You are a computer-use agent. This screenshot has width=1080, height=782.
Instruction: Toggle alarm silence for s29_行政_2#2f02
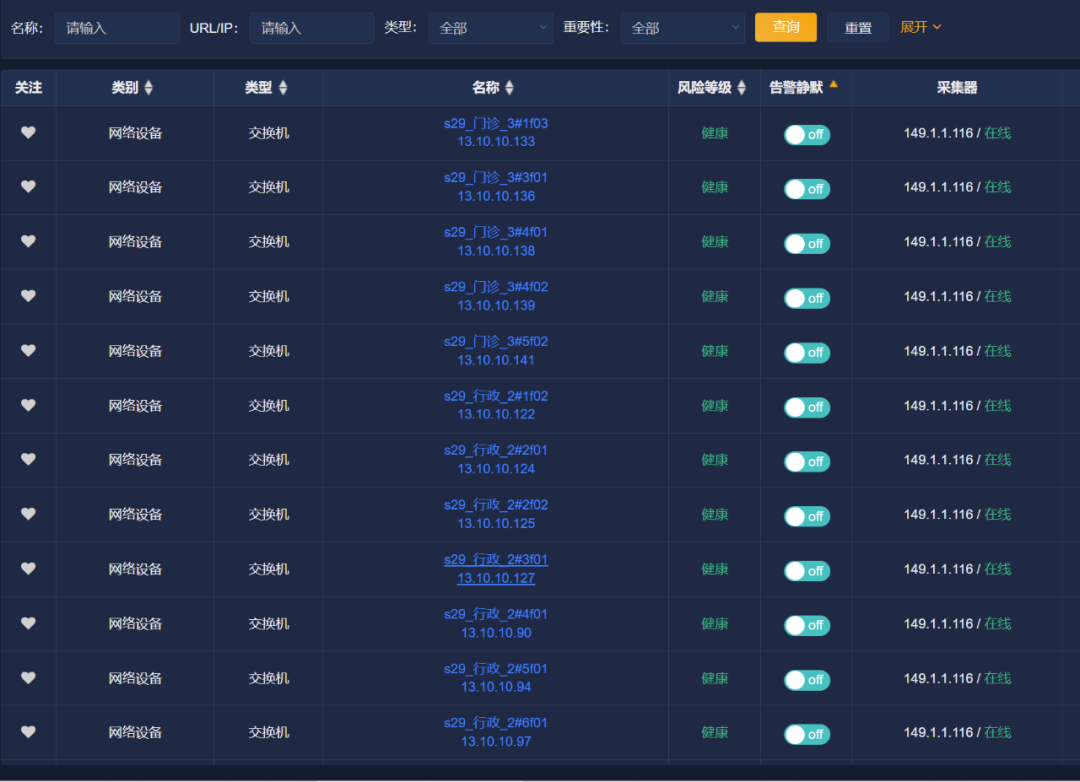[807, 516]
